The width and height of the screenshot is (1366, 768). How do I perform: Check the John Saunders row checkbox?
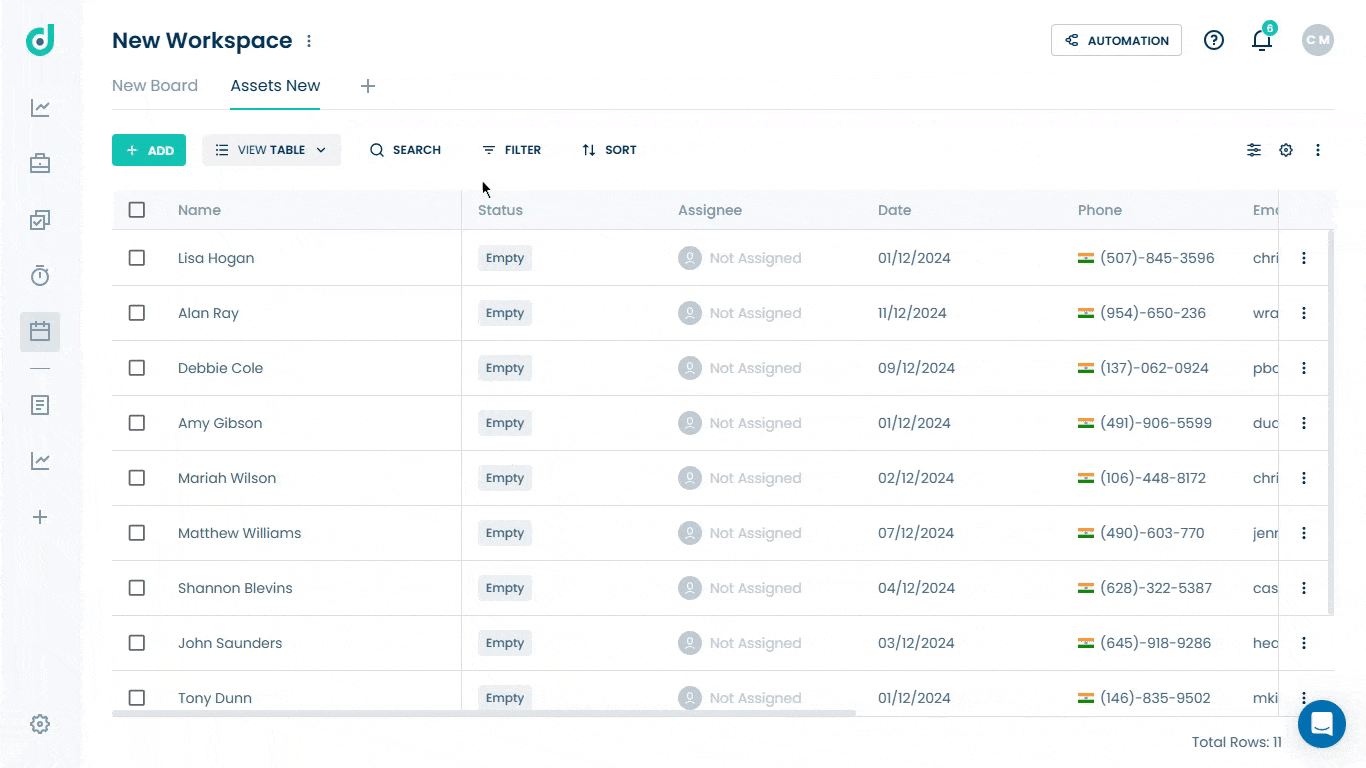point(137,643)
